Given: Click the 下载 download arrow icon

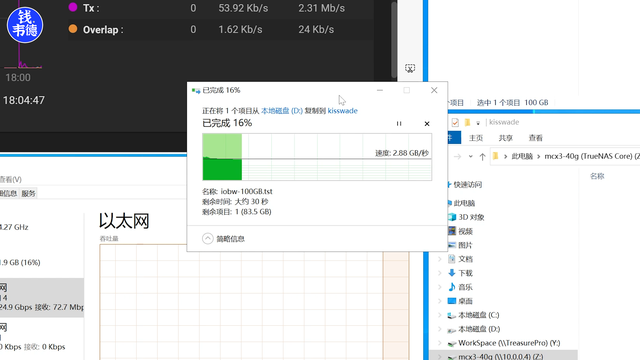Looking at the screenshot, I should tap(452, 273).
